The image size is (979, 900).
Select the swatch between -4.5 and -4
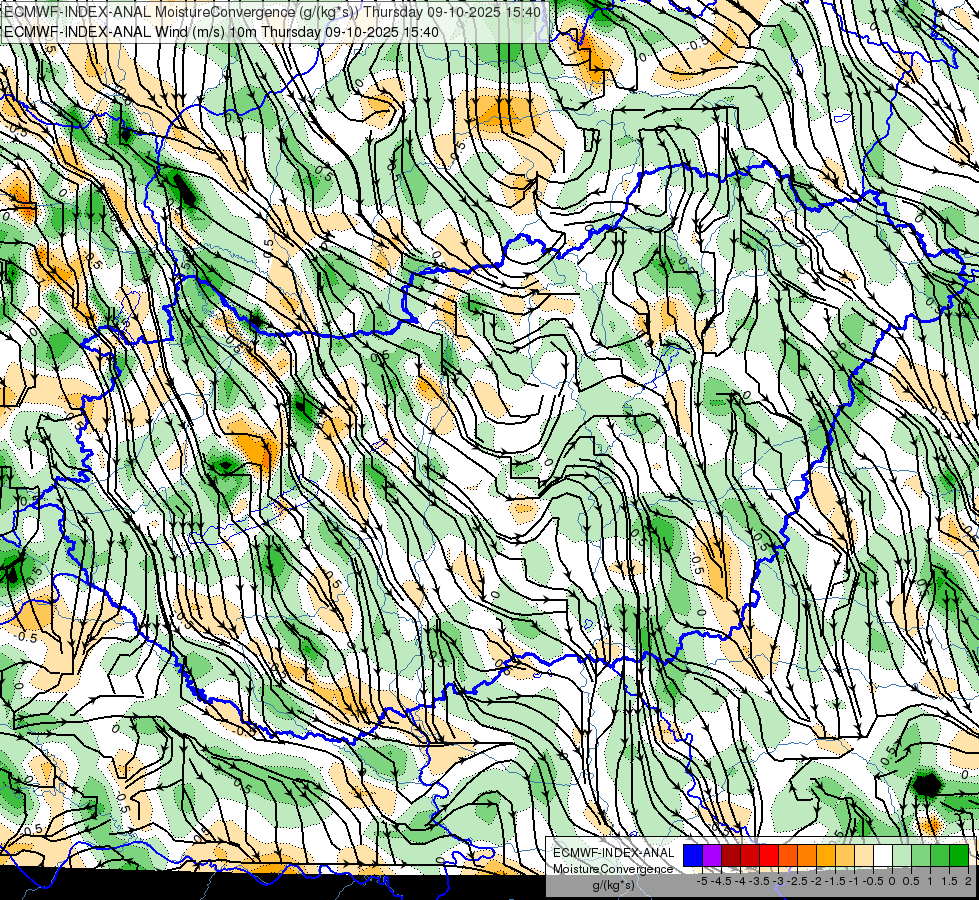731,855
